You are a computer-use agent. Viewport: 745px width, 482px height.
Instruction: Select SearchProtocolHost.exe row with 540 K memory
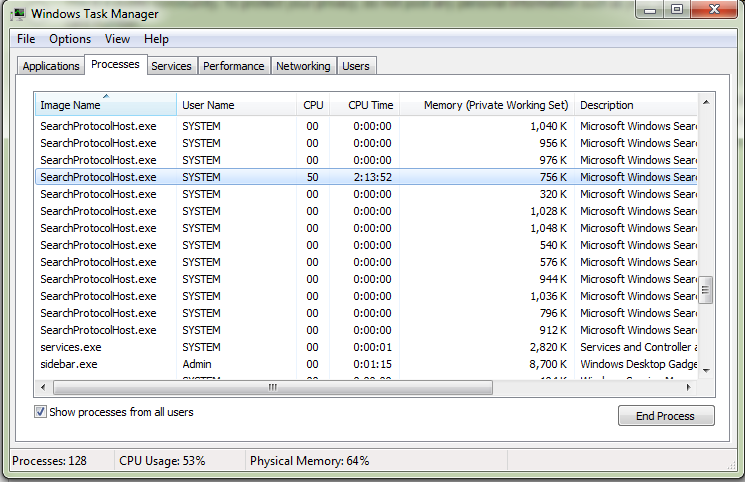[366, 245]
